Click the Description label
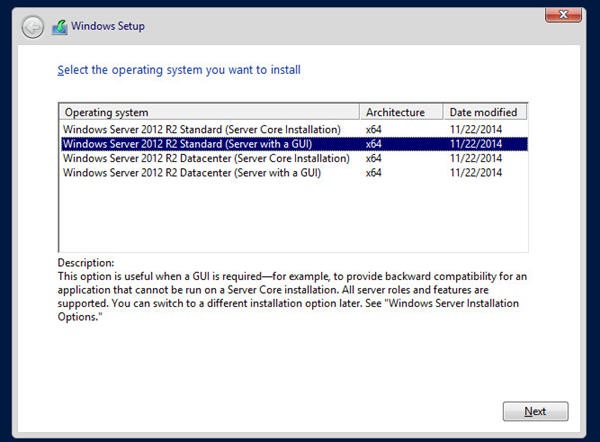Viewport: 600px width, 442px height. [86, 263]
